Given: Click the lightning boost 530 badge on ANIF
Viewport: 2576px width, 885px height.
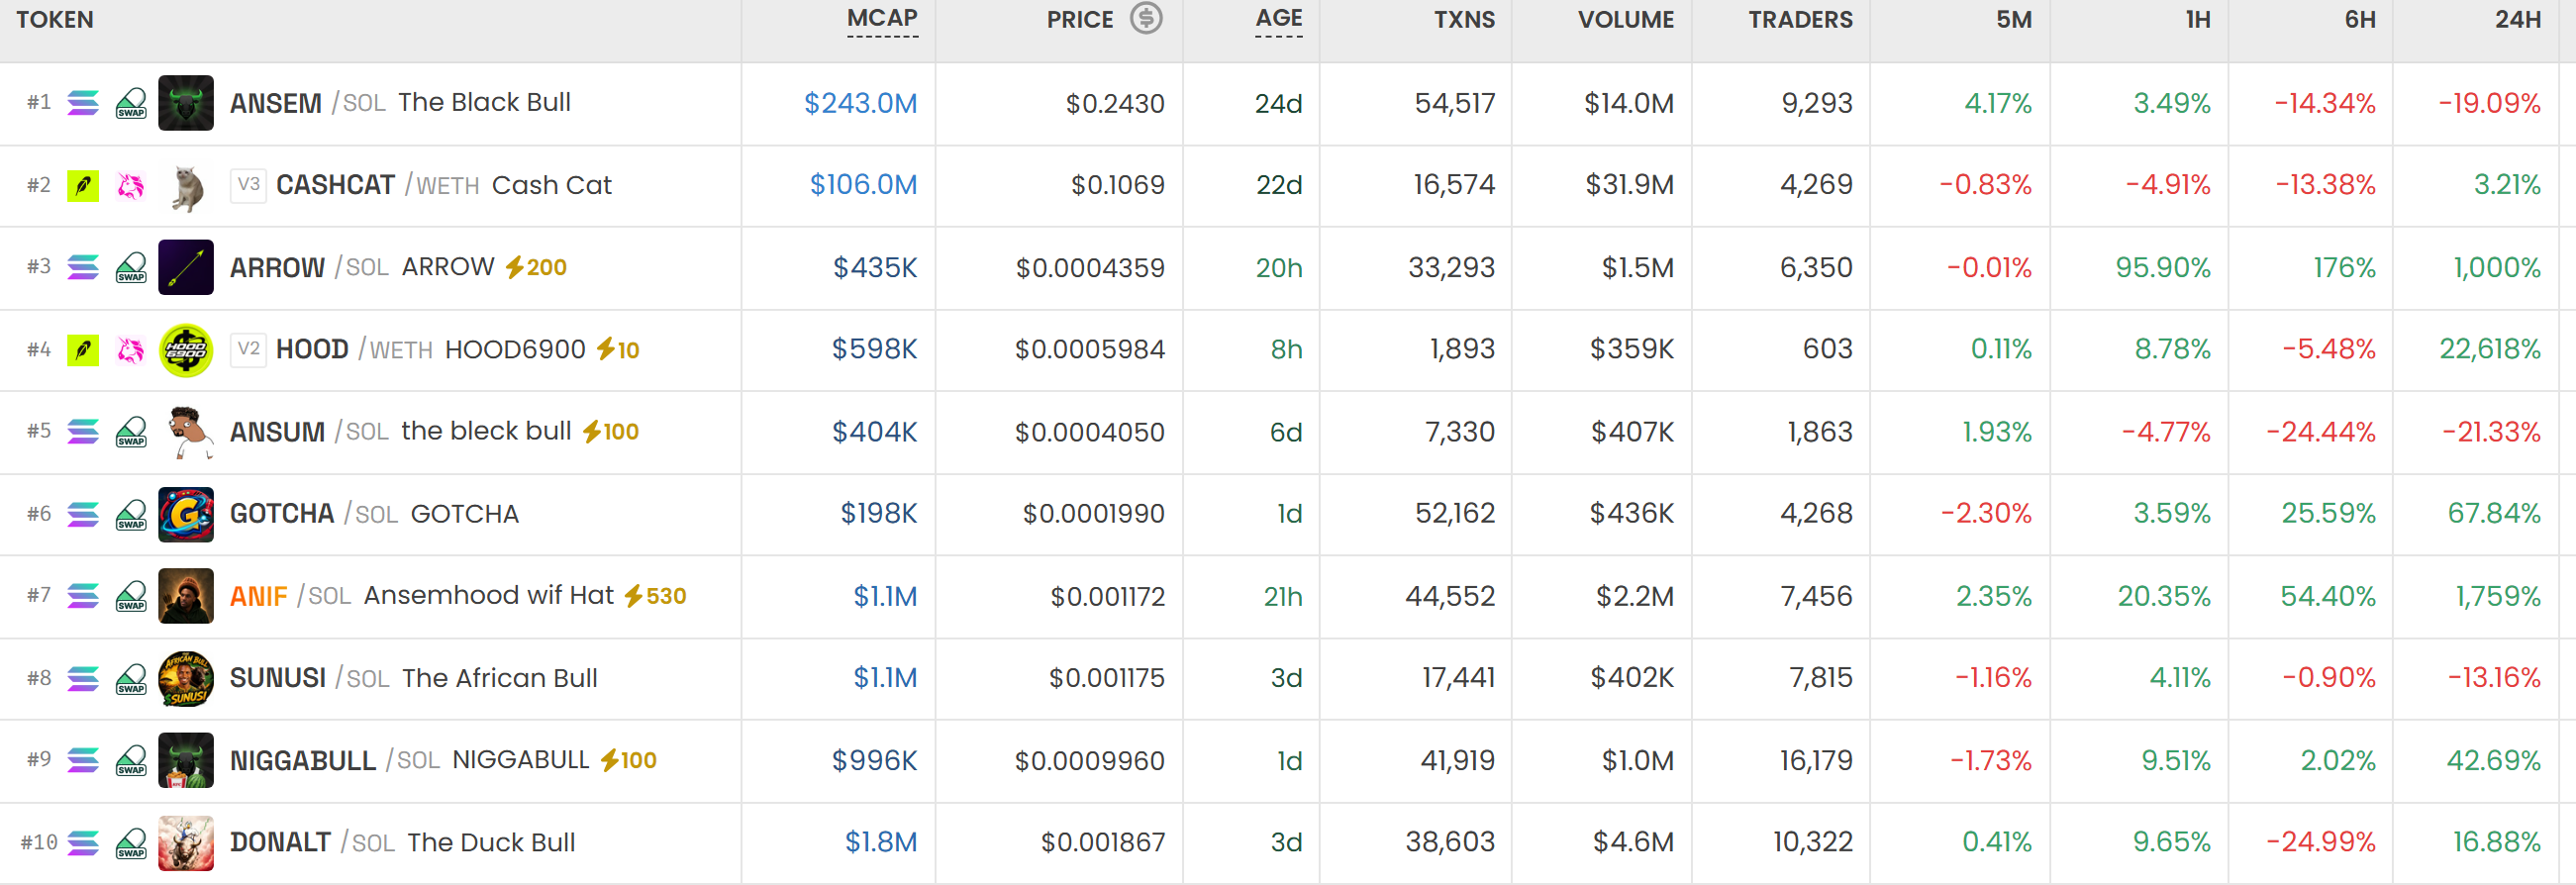Looking at the screenshot, I should 656,596.
